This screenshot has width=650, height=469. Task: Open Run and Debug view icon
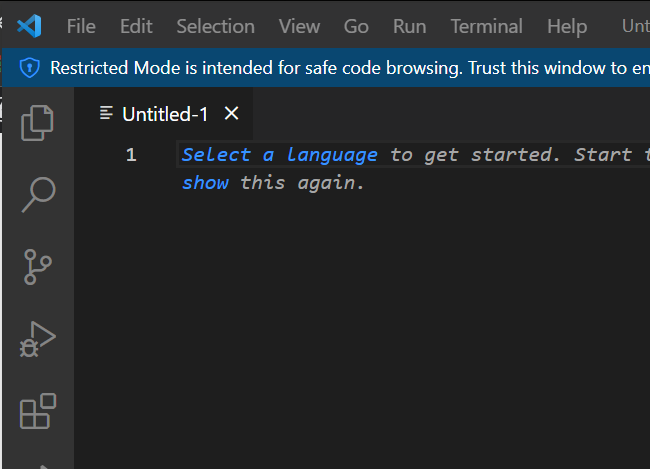[x=37, y=339]
